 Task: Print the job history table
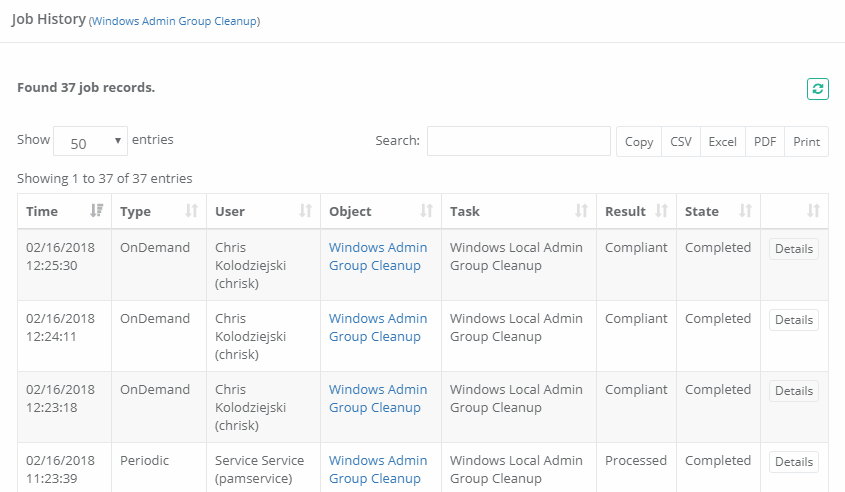click(806, 142)
